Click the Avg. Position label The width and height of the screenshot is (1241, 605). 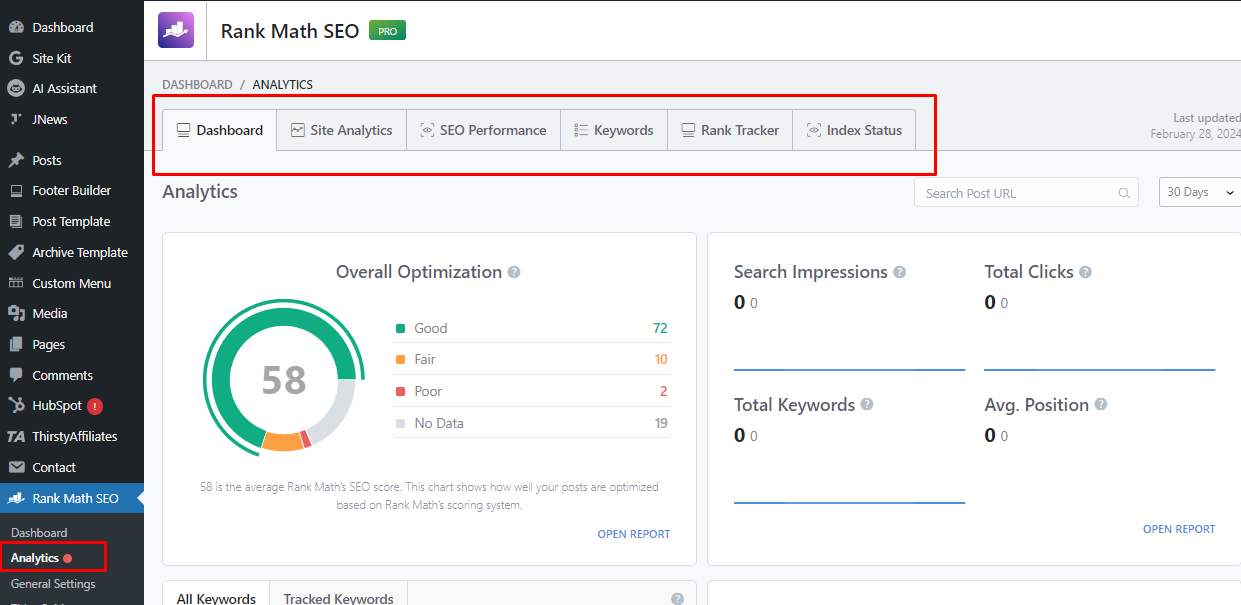pos(1036,405)
